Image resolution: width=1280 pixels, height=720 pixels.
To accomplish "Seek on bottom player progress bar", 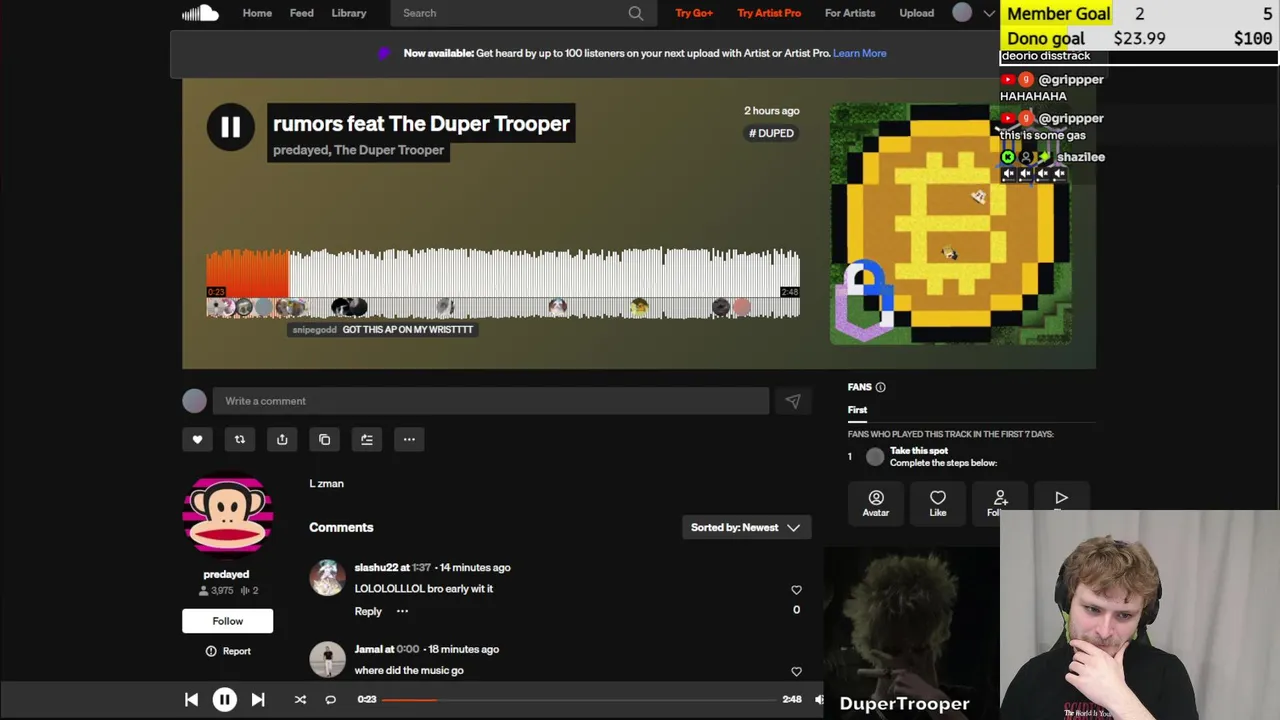I will pos(579,700).
